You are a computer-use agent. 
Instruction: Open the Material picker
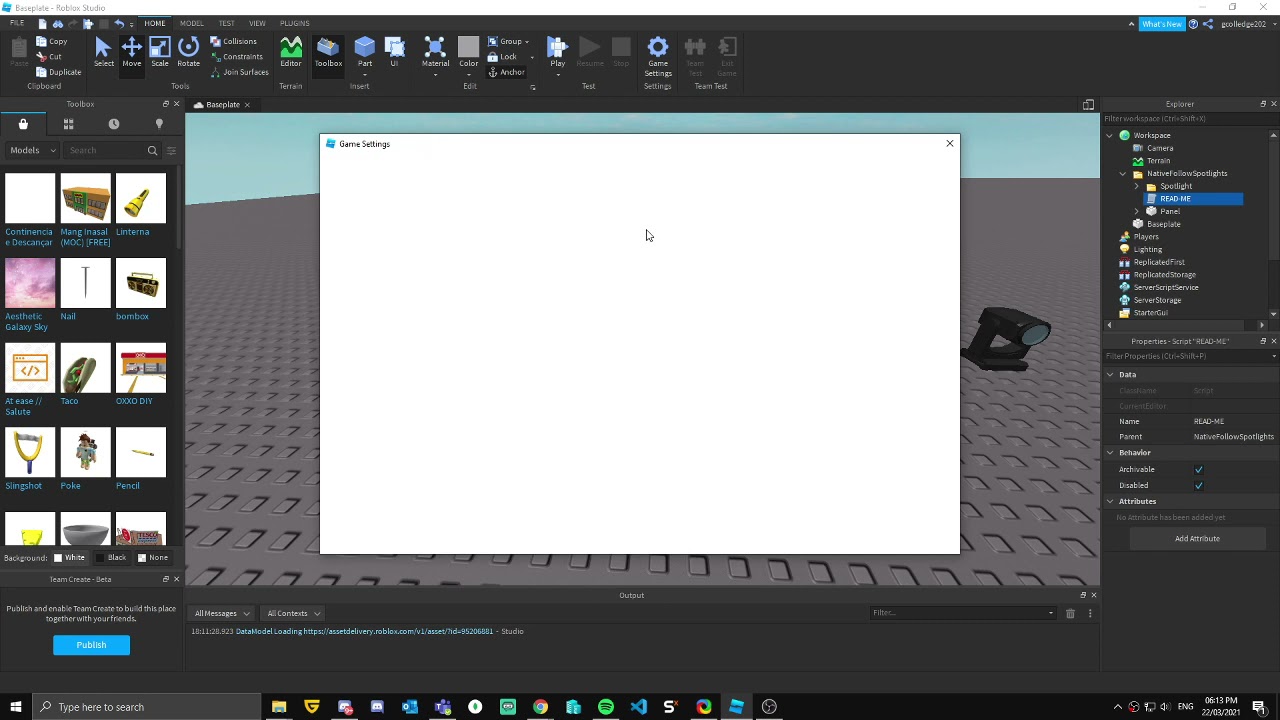[435, 55]
